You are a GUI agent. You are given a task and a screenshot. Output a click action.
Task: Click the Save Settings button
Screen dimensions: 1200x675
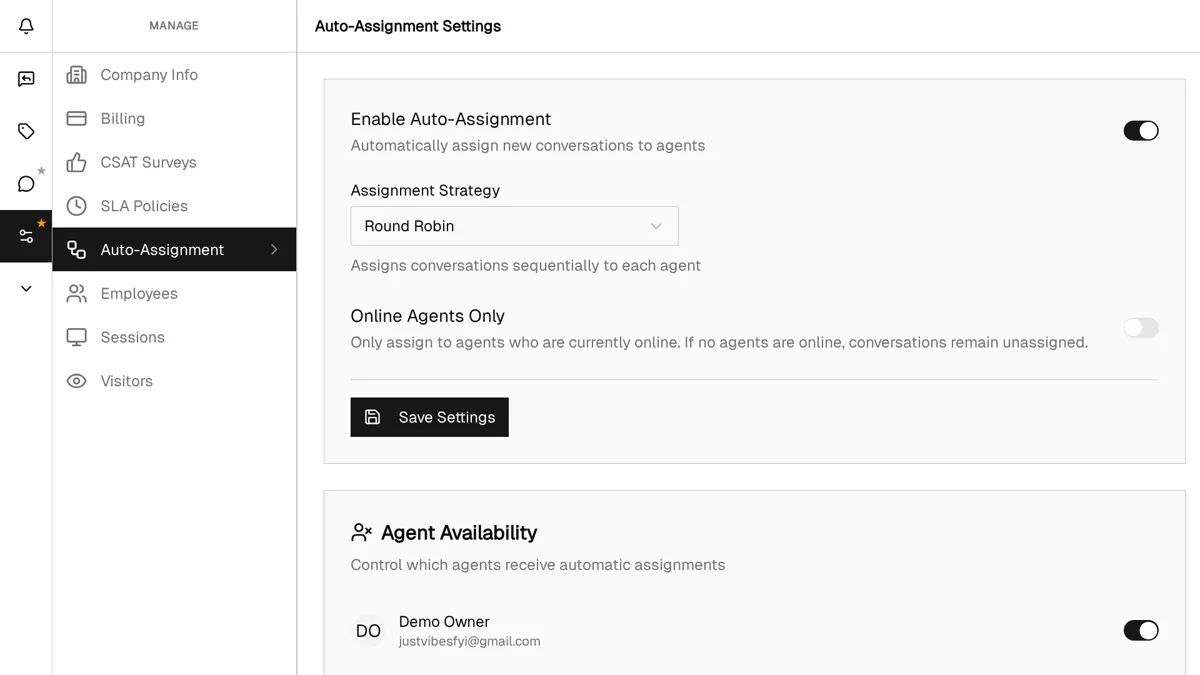pos(429,417)
